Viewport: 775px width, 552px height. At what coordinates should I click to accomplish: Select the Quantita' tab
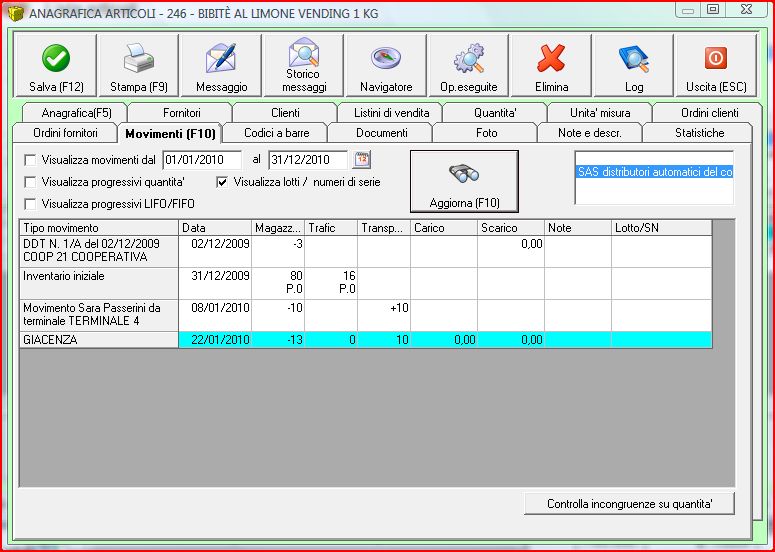tap(495, 113)
